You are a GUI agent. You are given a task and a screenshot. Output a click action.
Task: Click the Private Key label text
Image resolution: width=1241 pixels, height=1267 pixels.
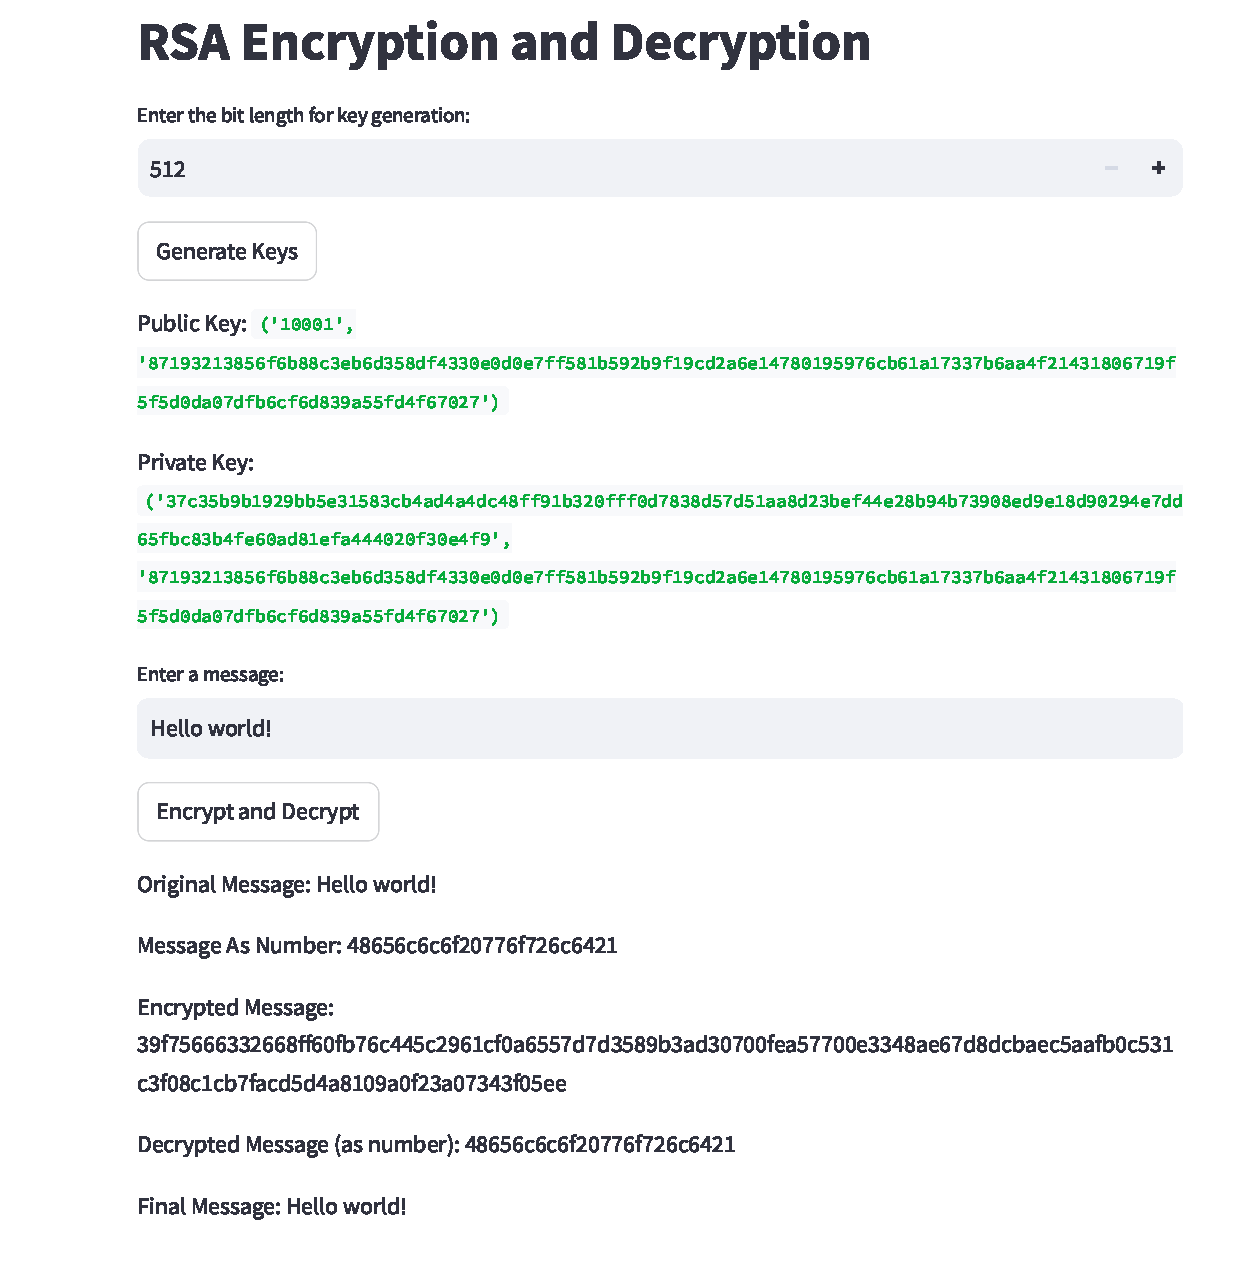[195, 462]
